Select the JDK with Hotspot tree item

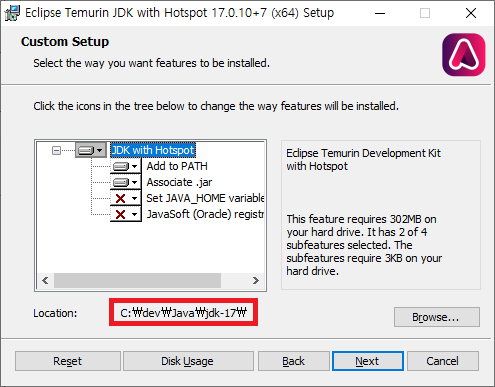coord(153,150)
